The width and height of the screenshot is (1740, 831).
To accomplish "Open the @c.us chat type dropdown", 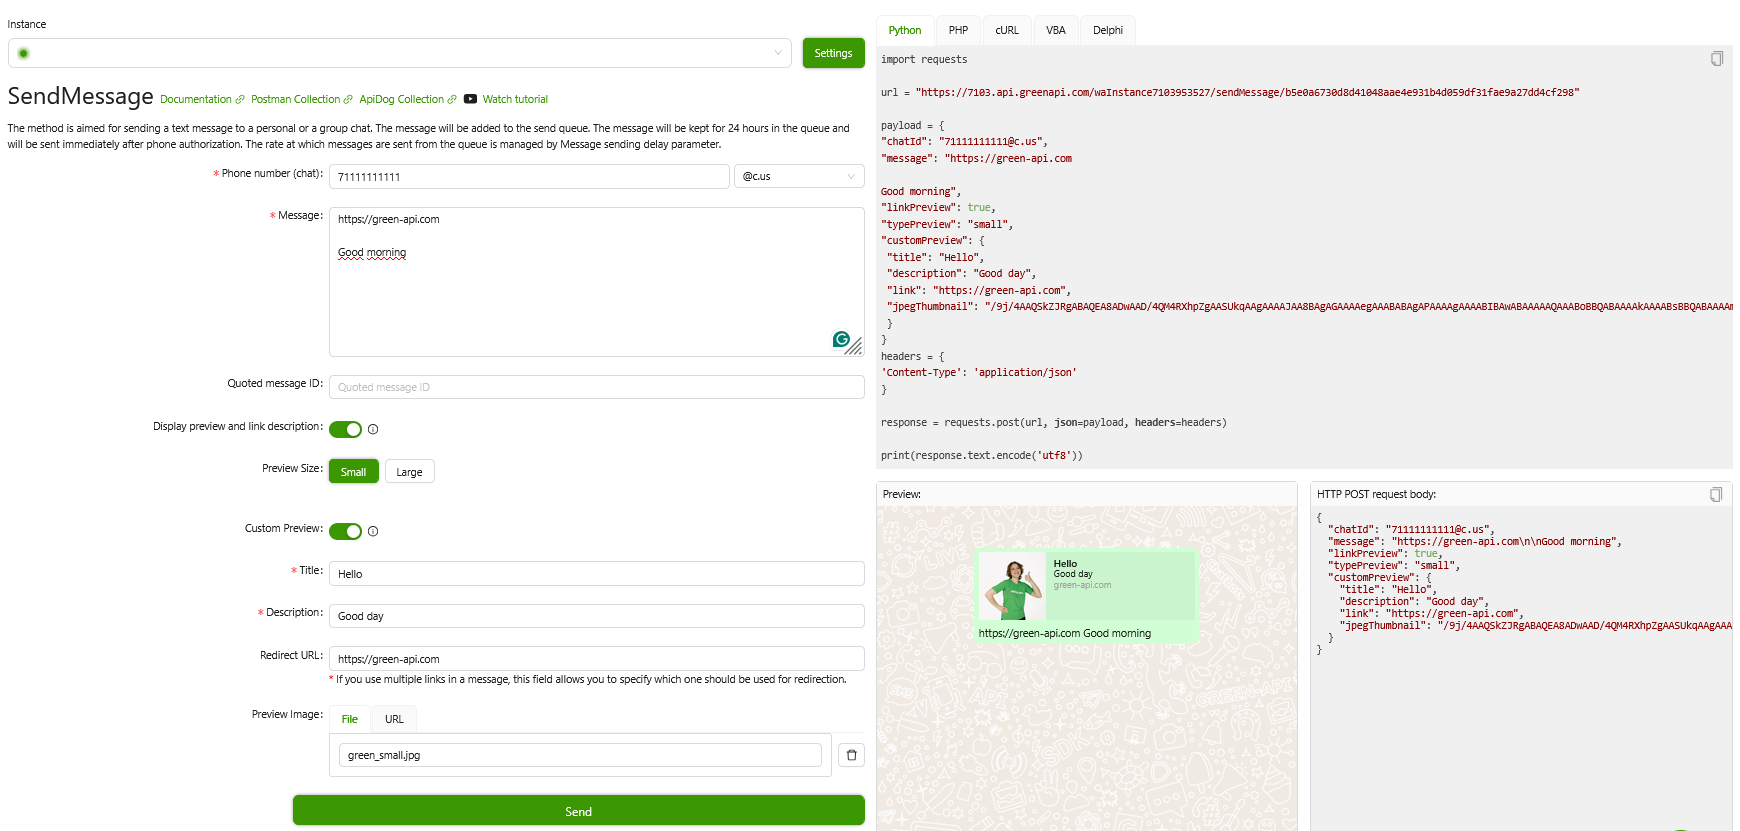I will pyautogui.click(x=799, y=176).
